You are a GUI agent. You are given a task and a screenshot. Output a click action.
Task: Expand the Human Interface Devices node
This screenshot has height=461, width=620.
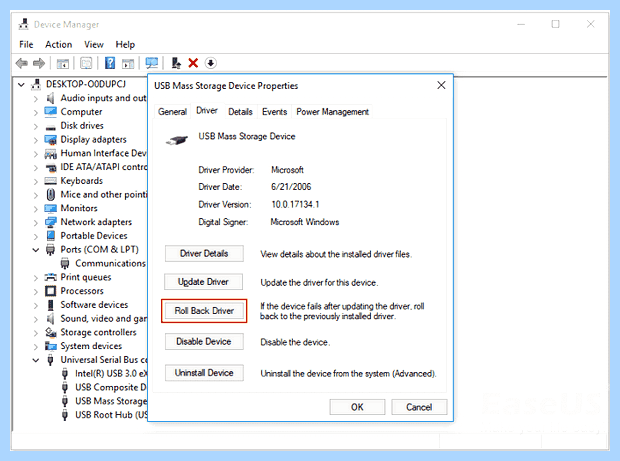pos(36,154)
